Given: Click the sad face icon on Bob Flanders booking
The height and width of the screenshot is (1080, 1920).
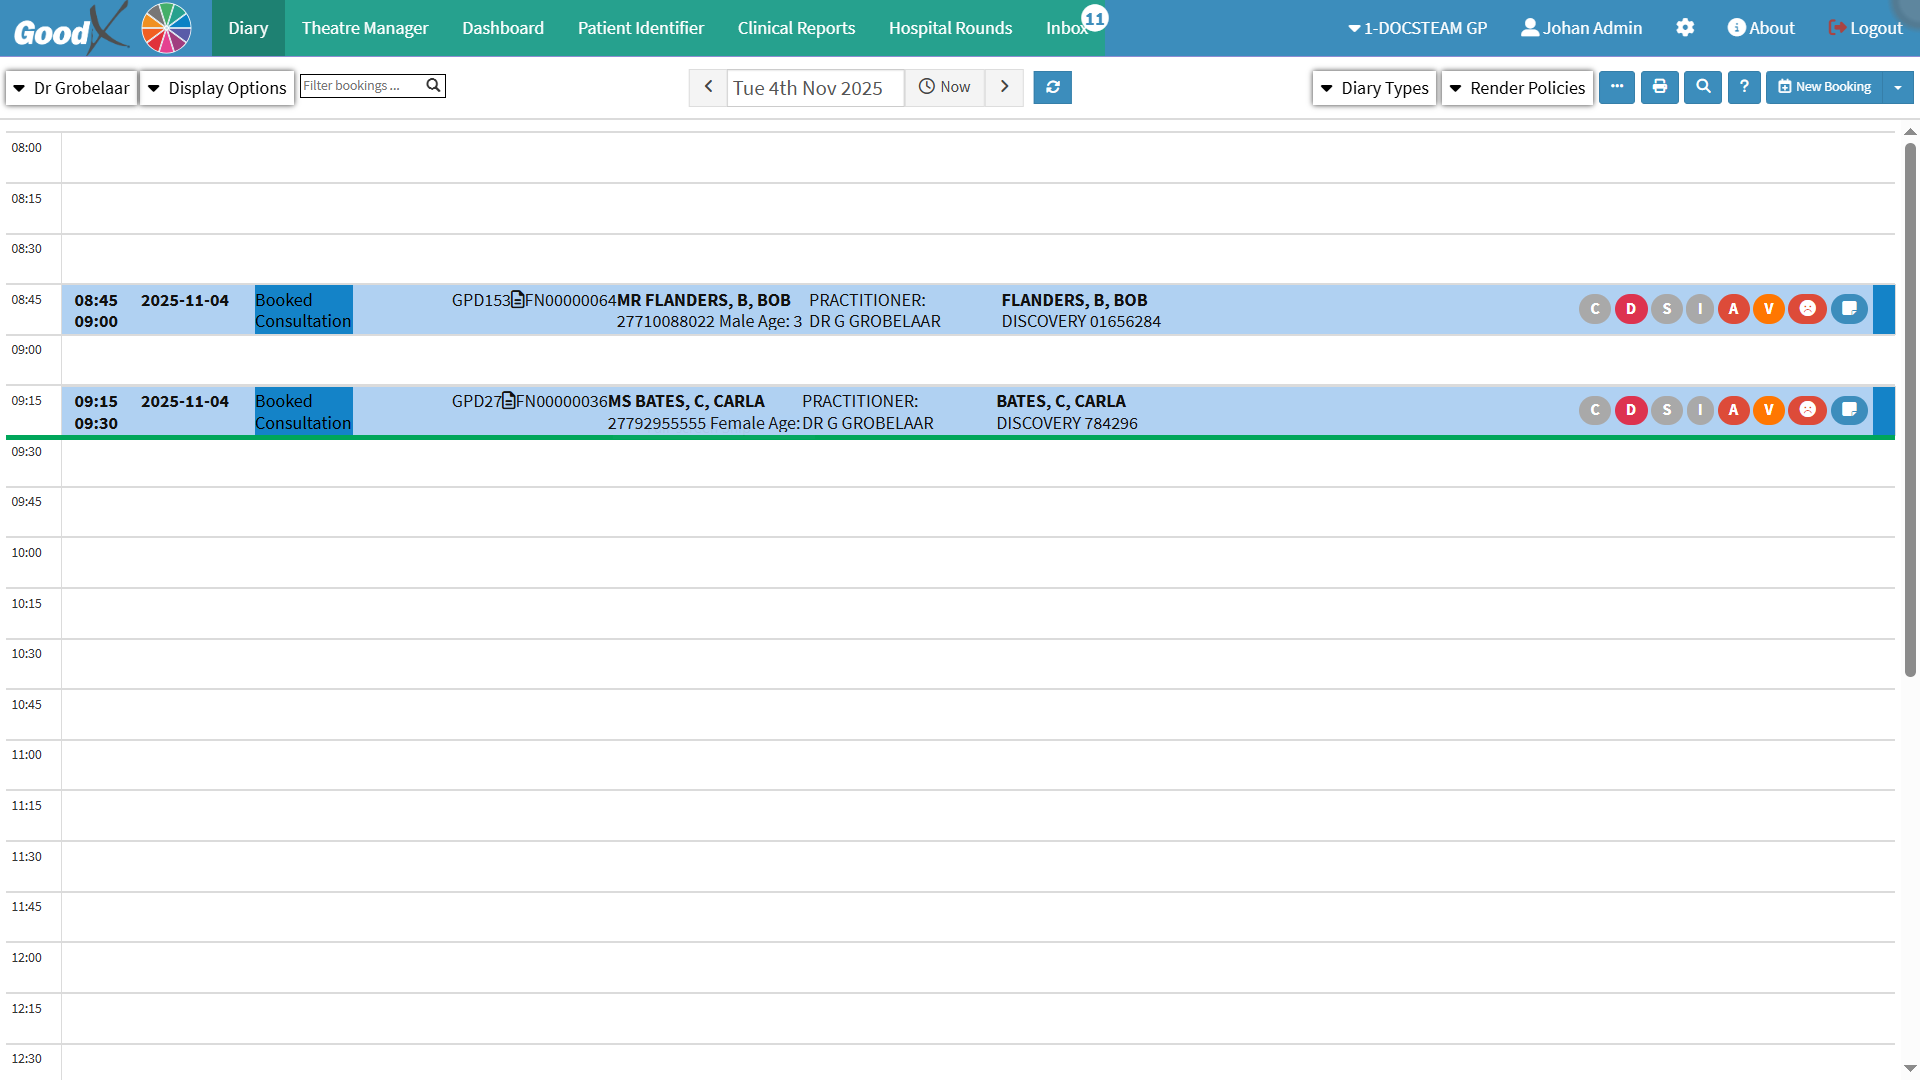Looking at the screenshot, I should tap(1807, 309).
